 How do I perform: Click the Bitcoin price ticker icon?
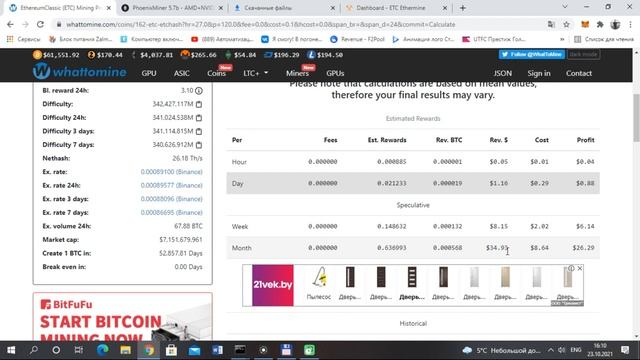(x=37, y=55)
